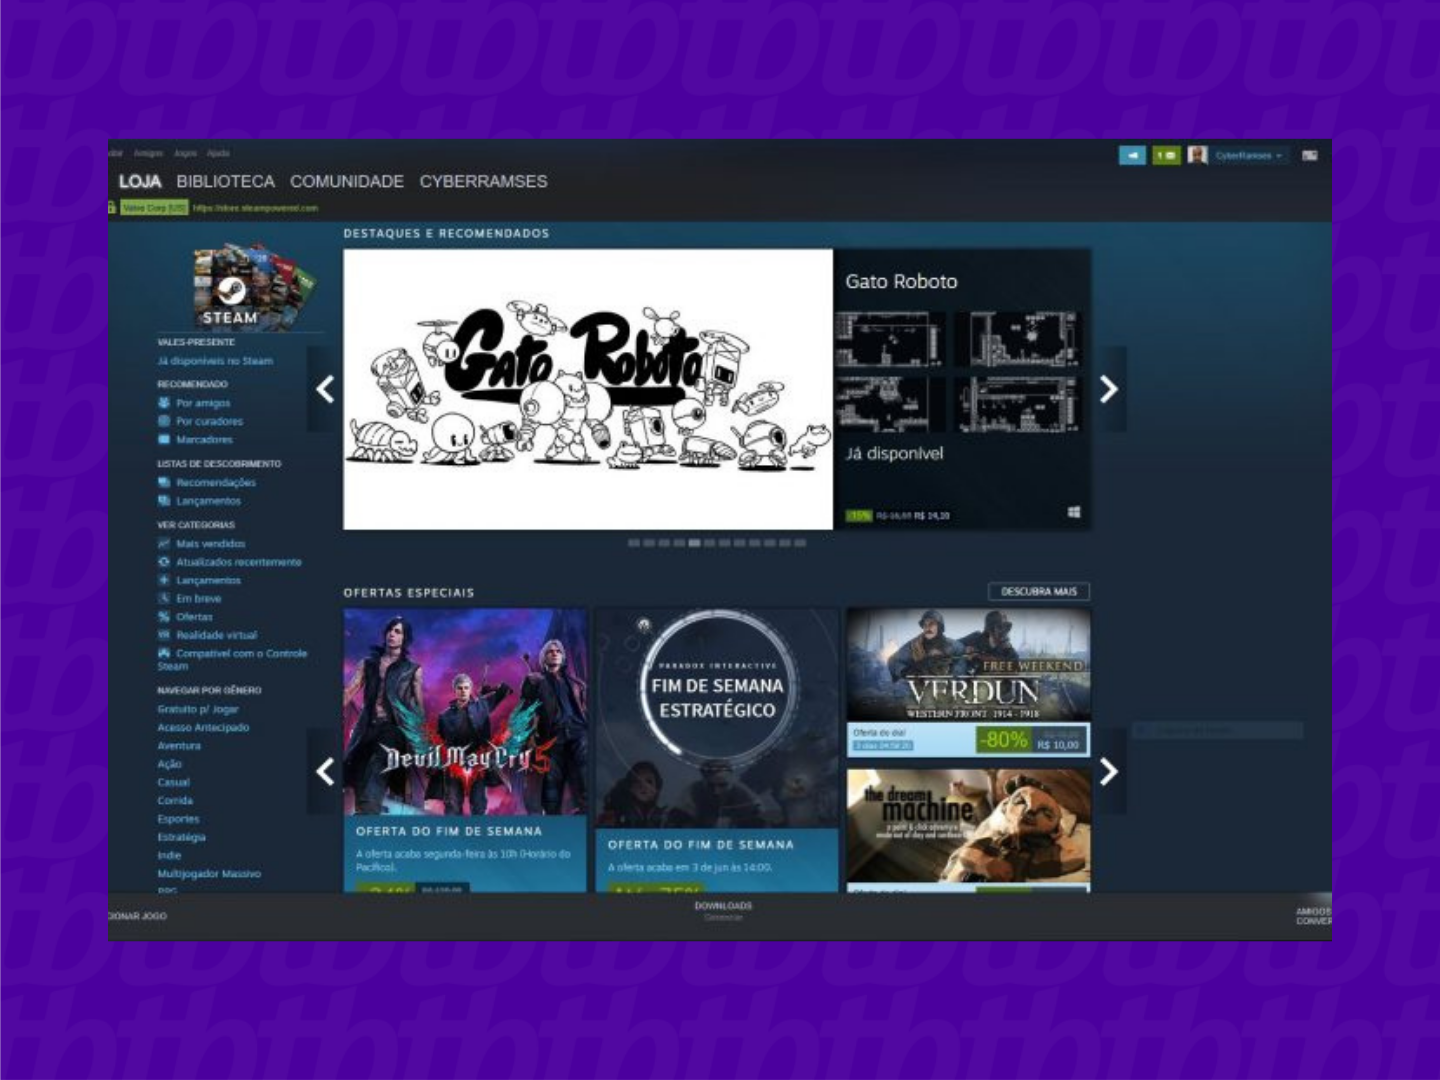The height and width of the screenshot is (1080, 1440).
Task: Browse the Ação genre
Action: pos(169,764)
